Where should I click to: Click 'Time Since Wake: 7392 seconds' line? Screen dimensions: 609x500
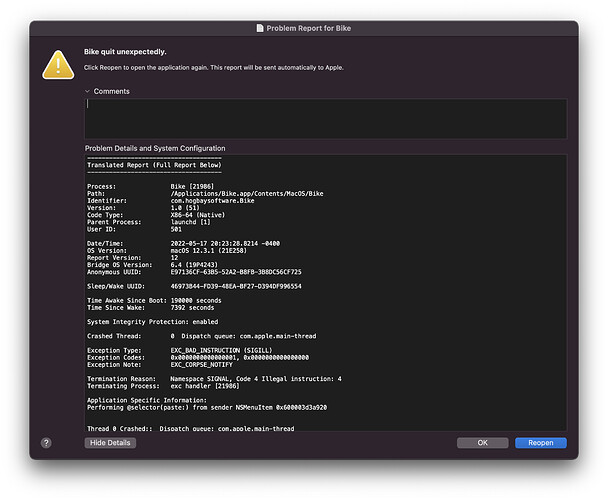pyautogui.click(x=151, y=308)
